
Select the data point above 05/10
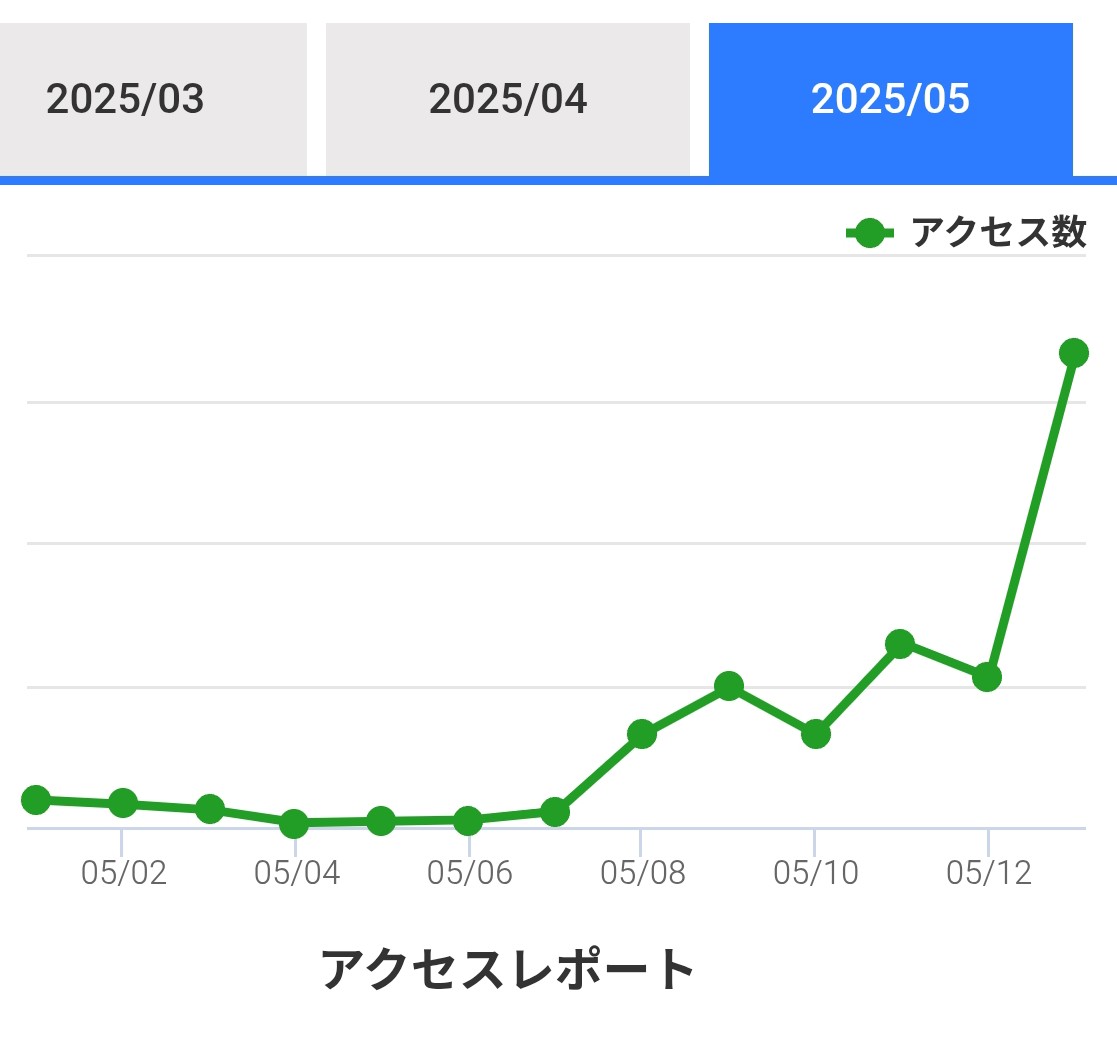(x=816, y=733)
